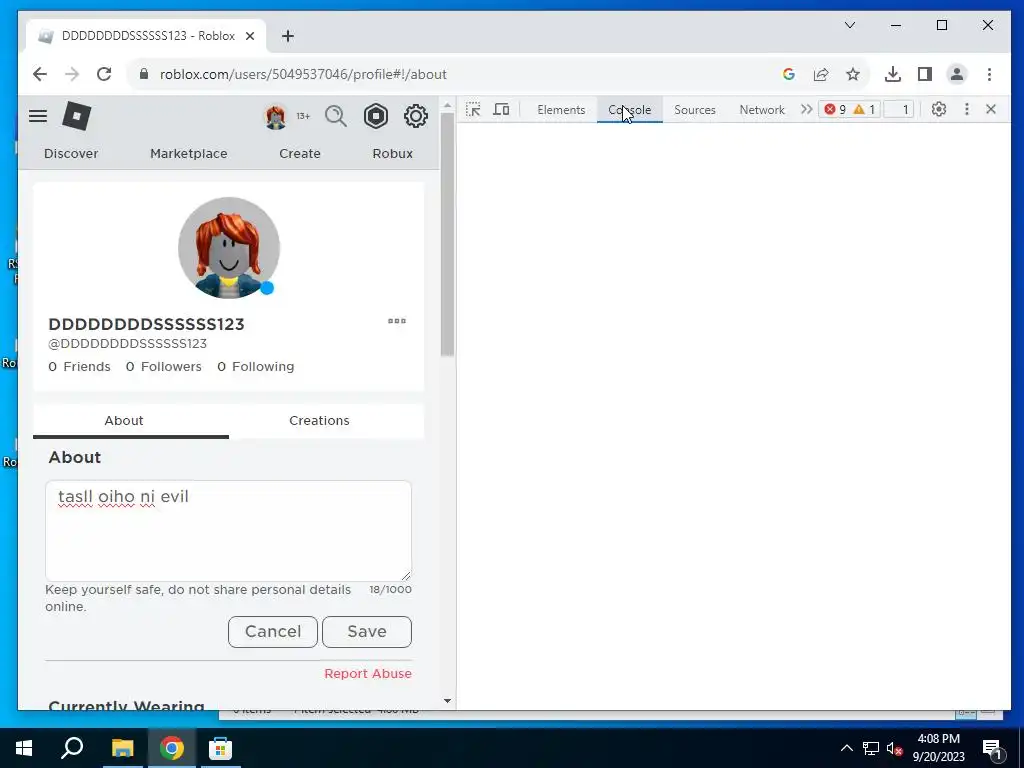Viewport: 1024px width, 768px height.
Task: Open File Explorer from taskbar
Action: click(x=122, y=748)
